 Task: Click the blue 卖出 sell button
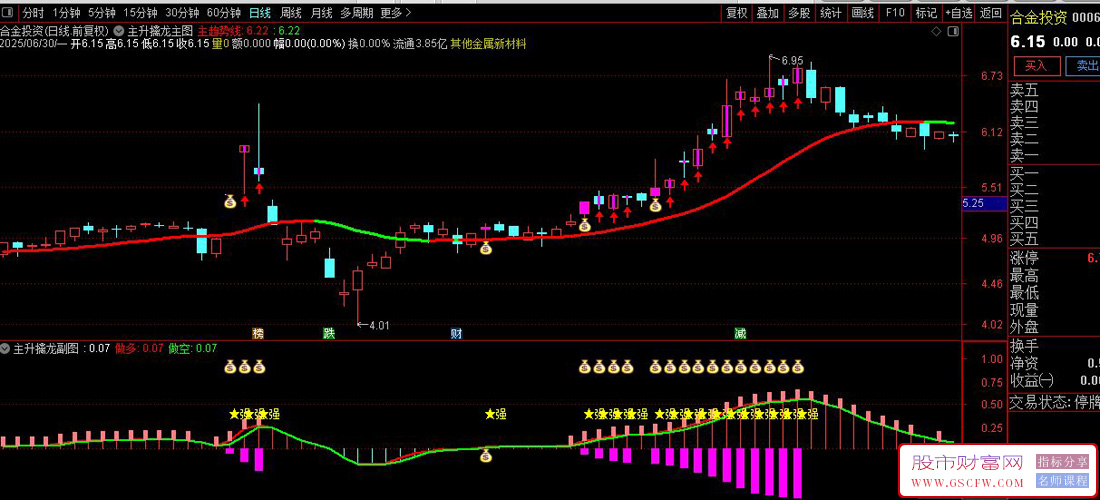(1083, 67)
